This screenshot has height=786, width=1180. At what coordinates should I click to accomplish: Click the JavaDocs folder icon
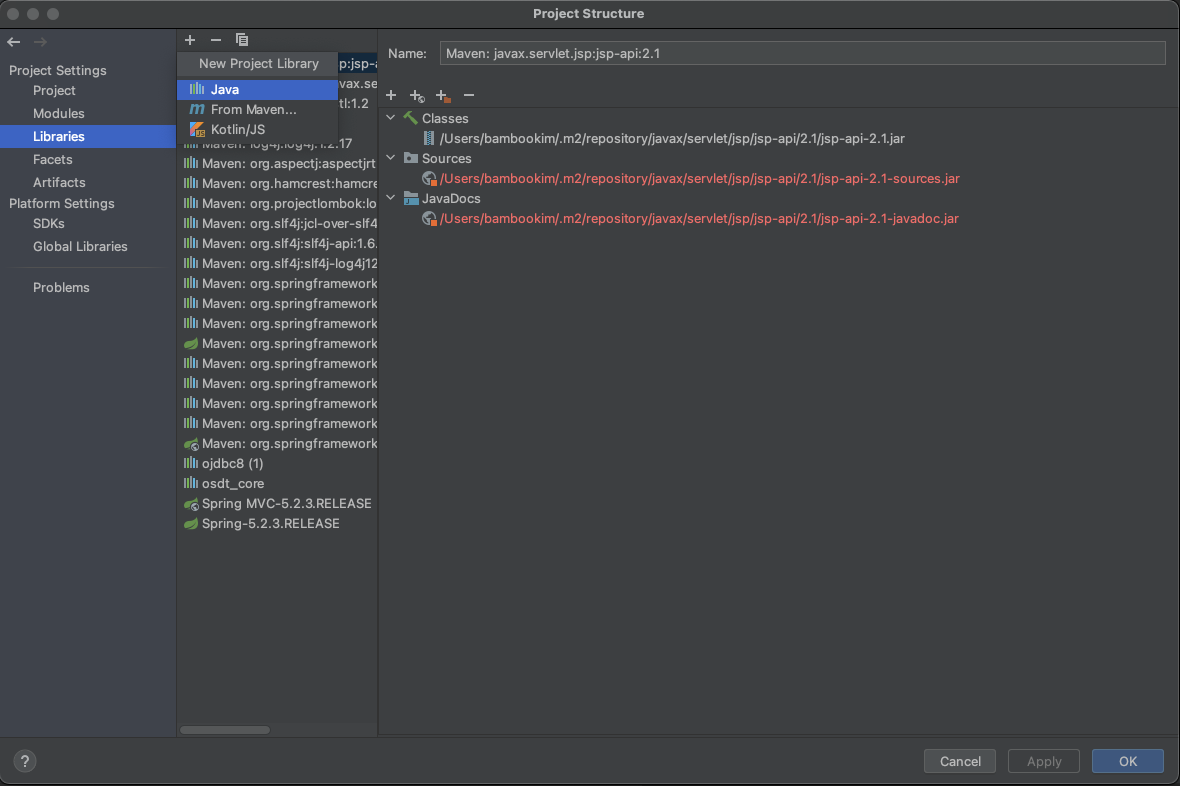(x=410, y=198)
